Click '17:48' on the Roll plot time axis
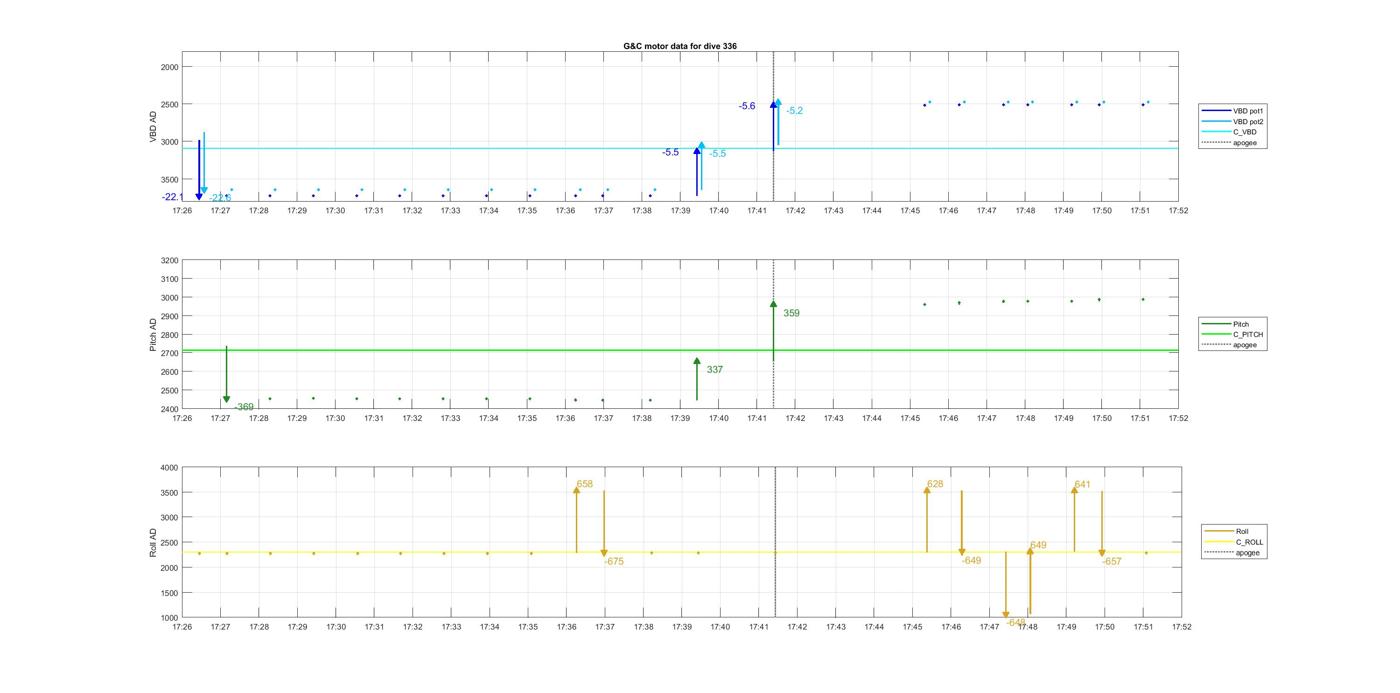Screen dimensions: 1400x693 coord(1027,627)
